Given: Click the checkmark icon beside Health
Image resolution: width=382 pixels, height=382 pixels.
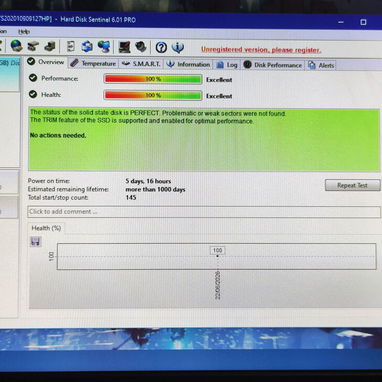Looking at the screenshot, I should pos(33,94).
